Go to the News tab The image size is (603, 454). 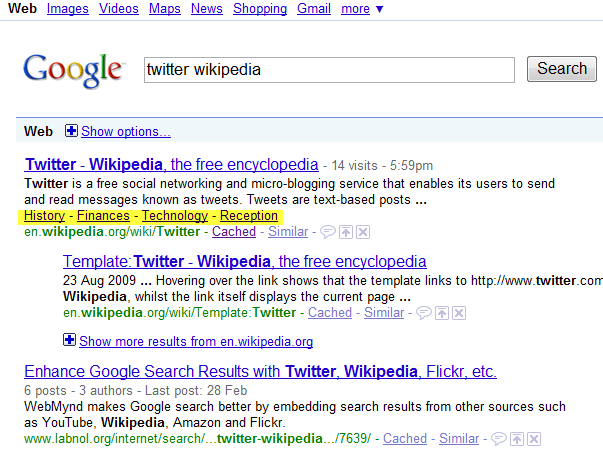pyautogui.click(x=206, y=9)
